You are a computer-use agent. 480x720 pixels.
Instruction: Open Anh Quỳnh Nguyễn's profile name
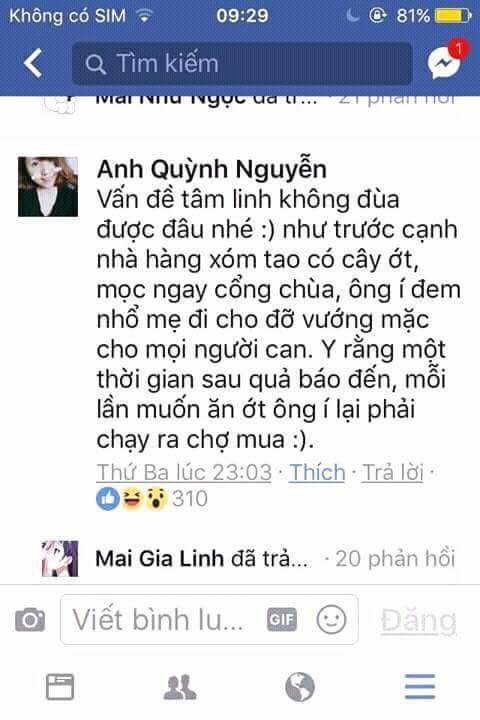212,169
